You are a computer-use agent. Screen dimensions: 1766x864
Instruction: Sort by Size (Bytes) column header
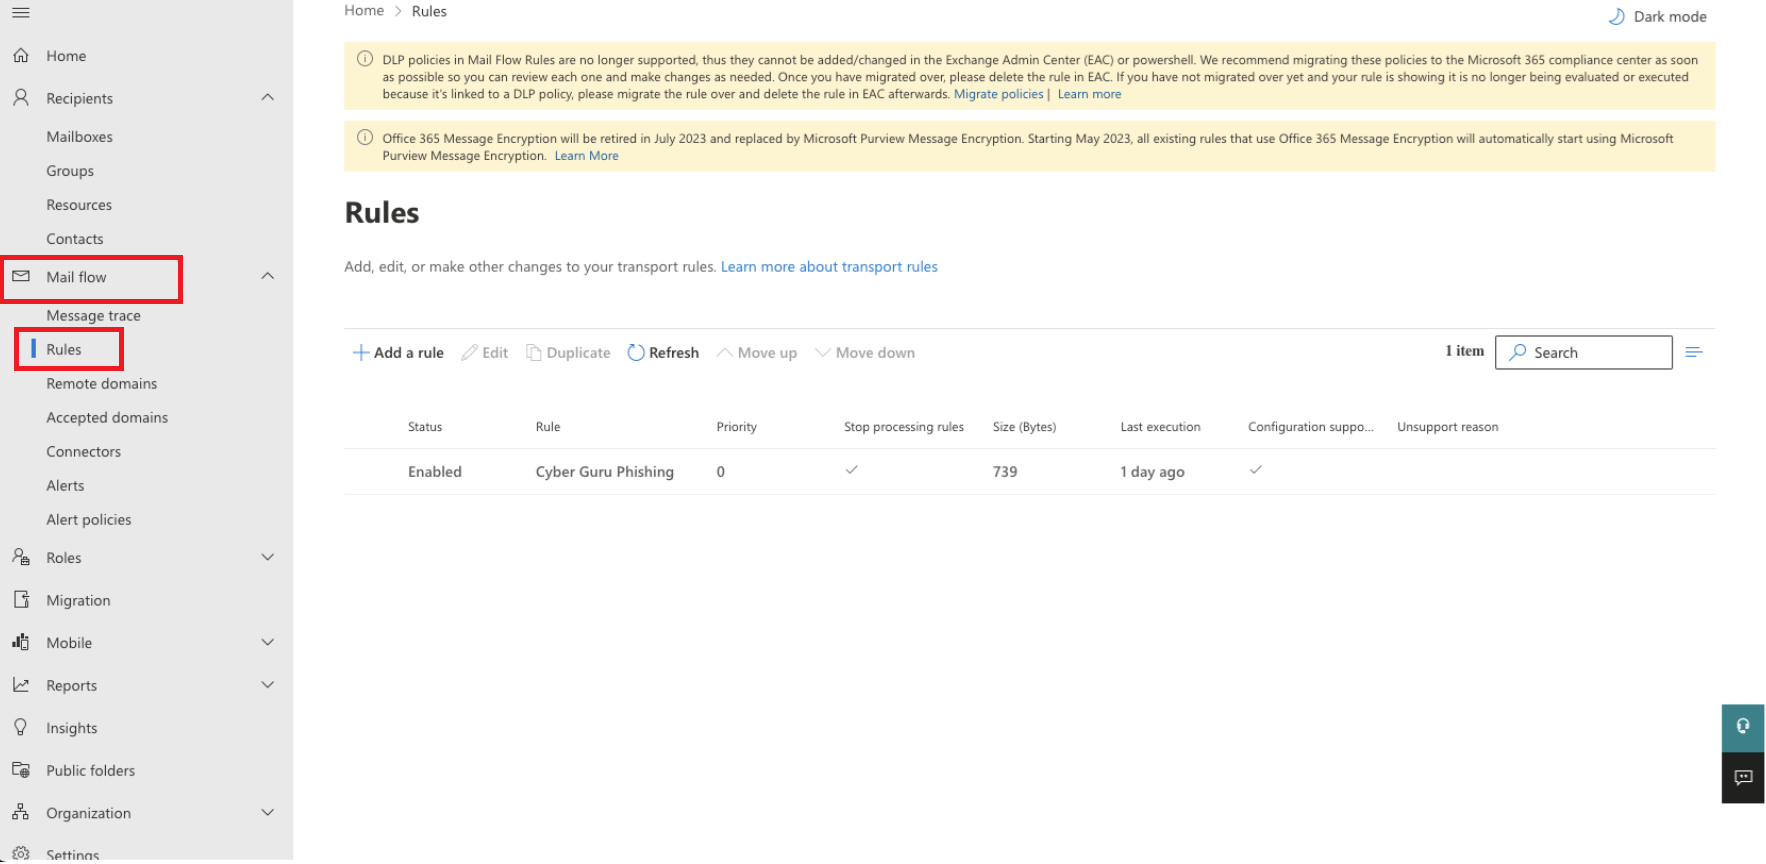pos(1024,427)
